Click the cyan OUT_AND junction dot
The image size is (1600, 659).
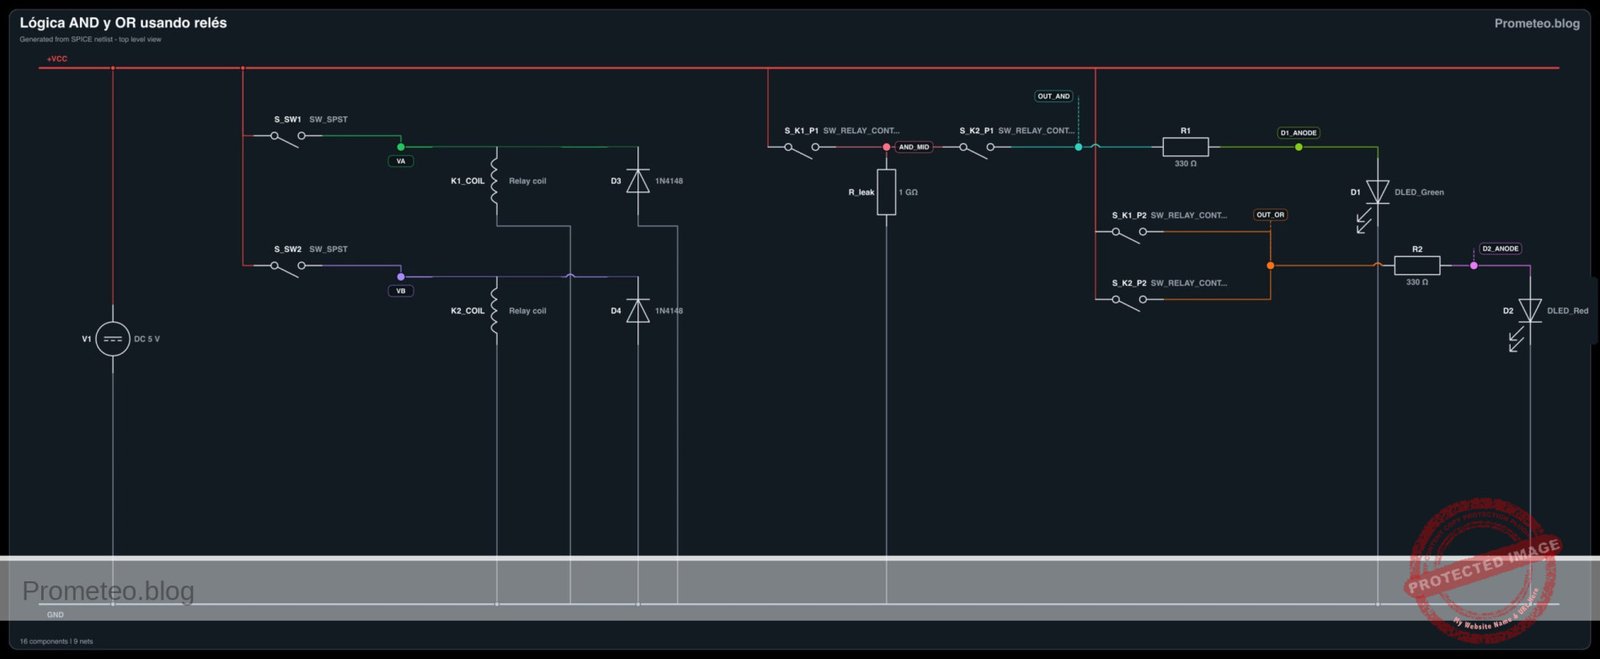coord(1078,147)
